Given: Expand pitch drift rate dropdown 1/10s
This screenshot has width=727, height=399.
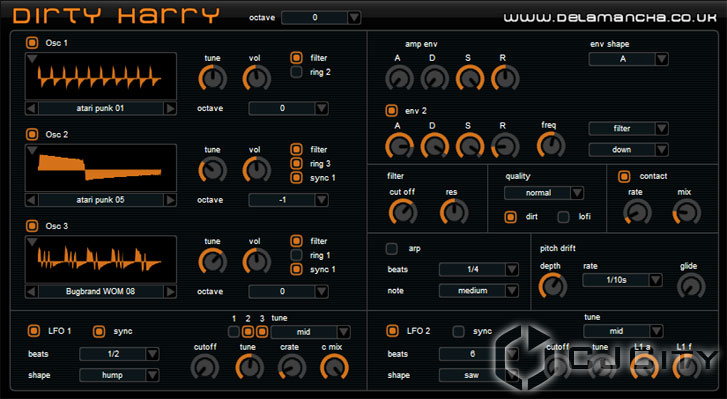Looking at the screenshot, I should tap(622, 280).
